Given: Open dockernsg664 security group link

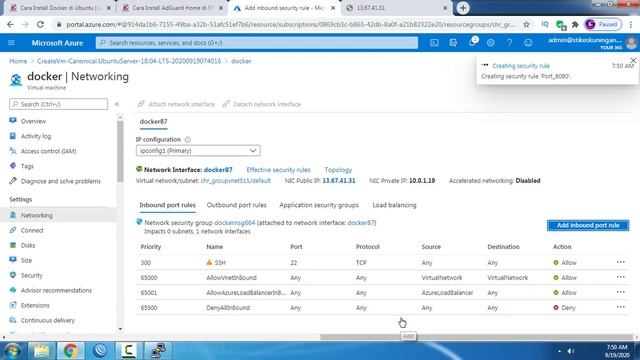Looking at the screenshot, I should click(x=235, y=223).
